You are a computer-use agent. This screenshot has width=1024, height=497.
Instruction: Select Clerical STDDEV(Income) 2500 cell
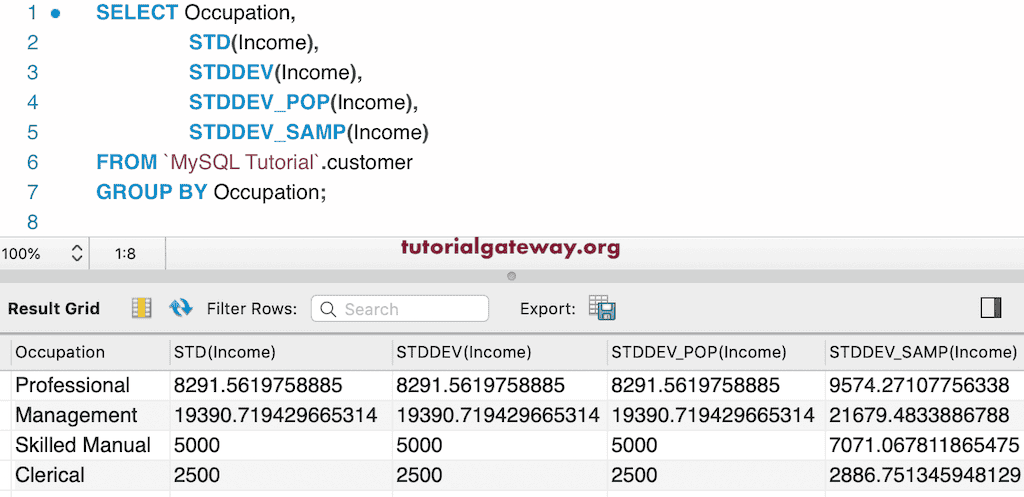pyautogui.click(x=500, y=475)
